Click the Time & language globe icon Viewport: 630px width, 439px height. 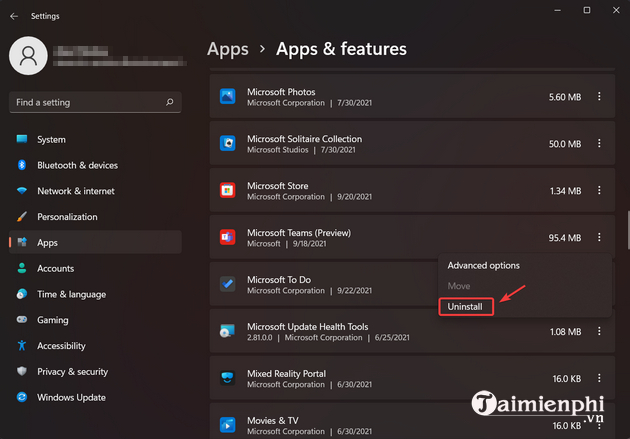22,294
